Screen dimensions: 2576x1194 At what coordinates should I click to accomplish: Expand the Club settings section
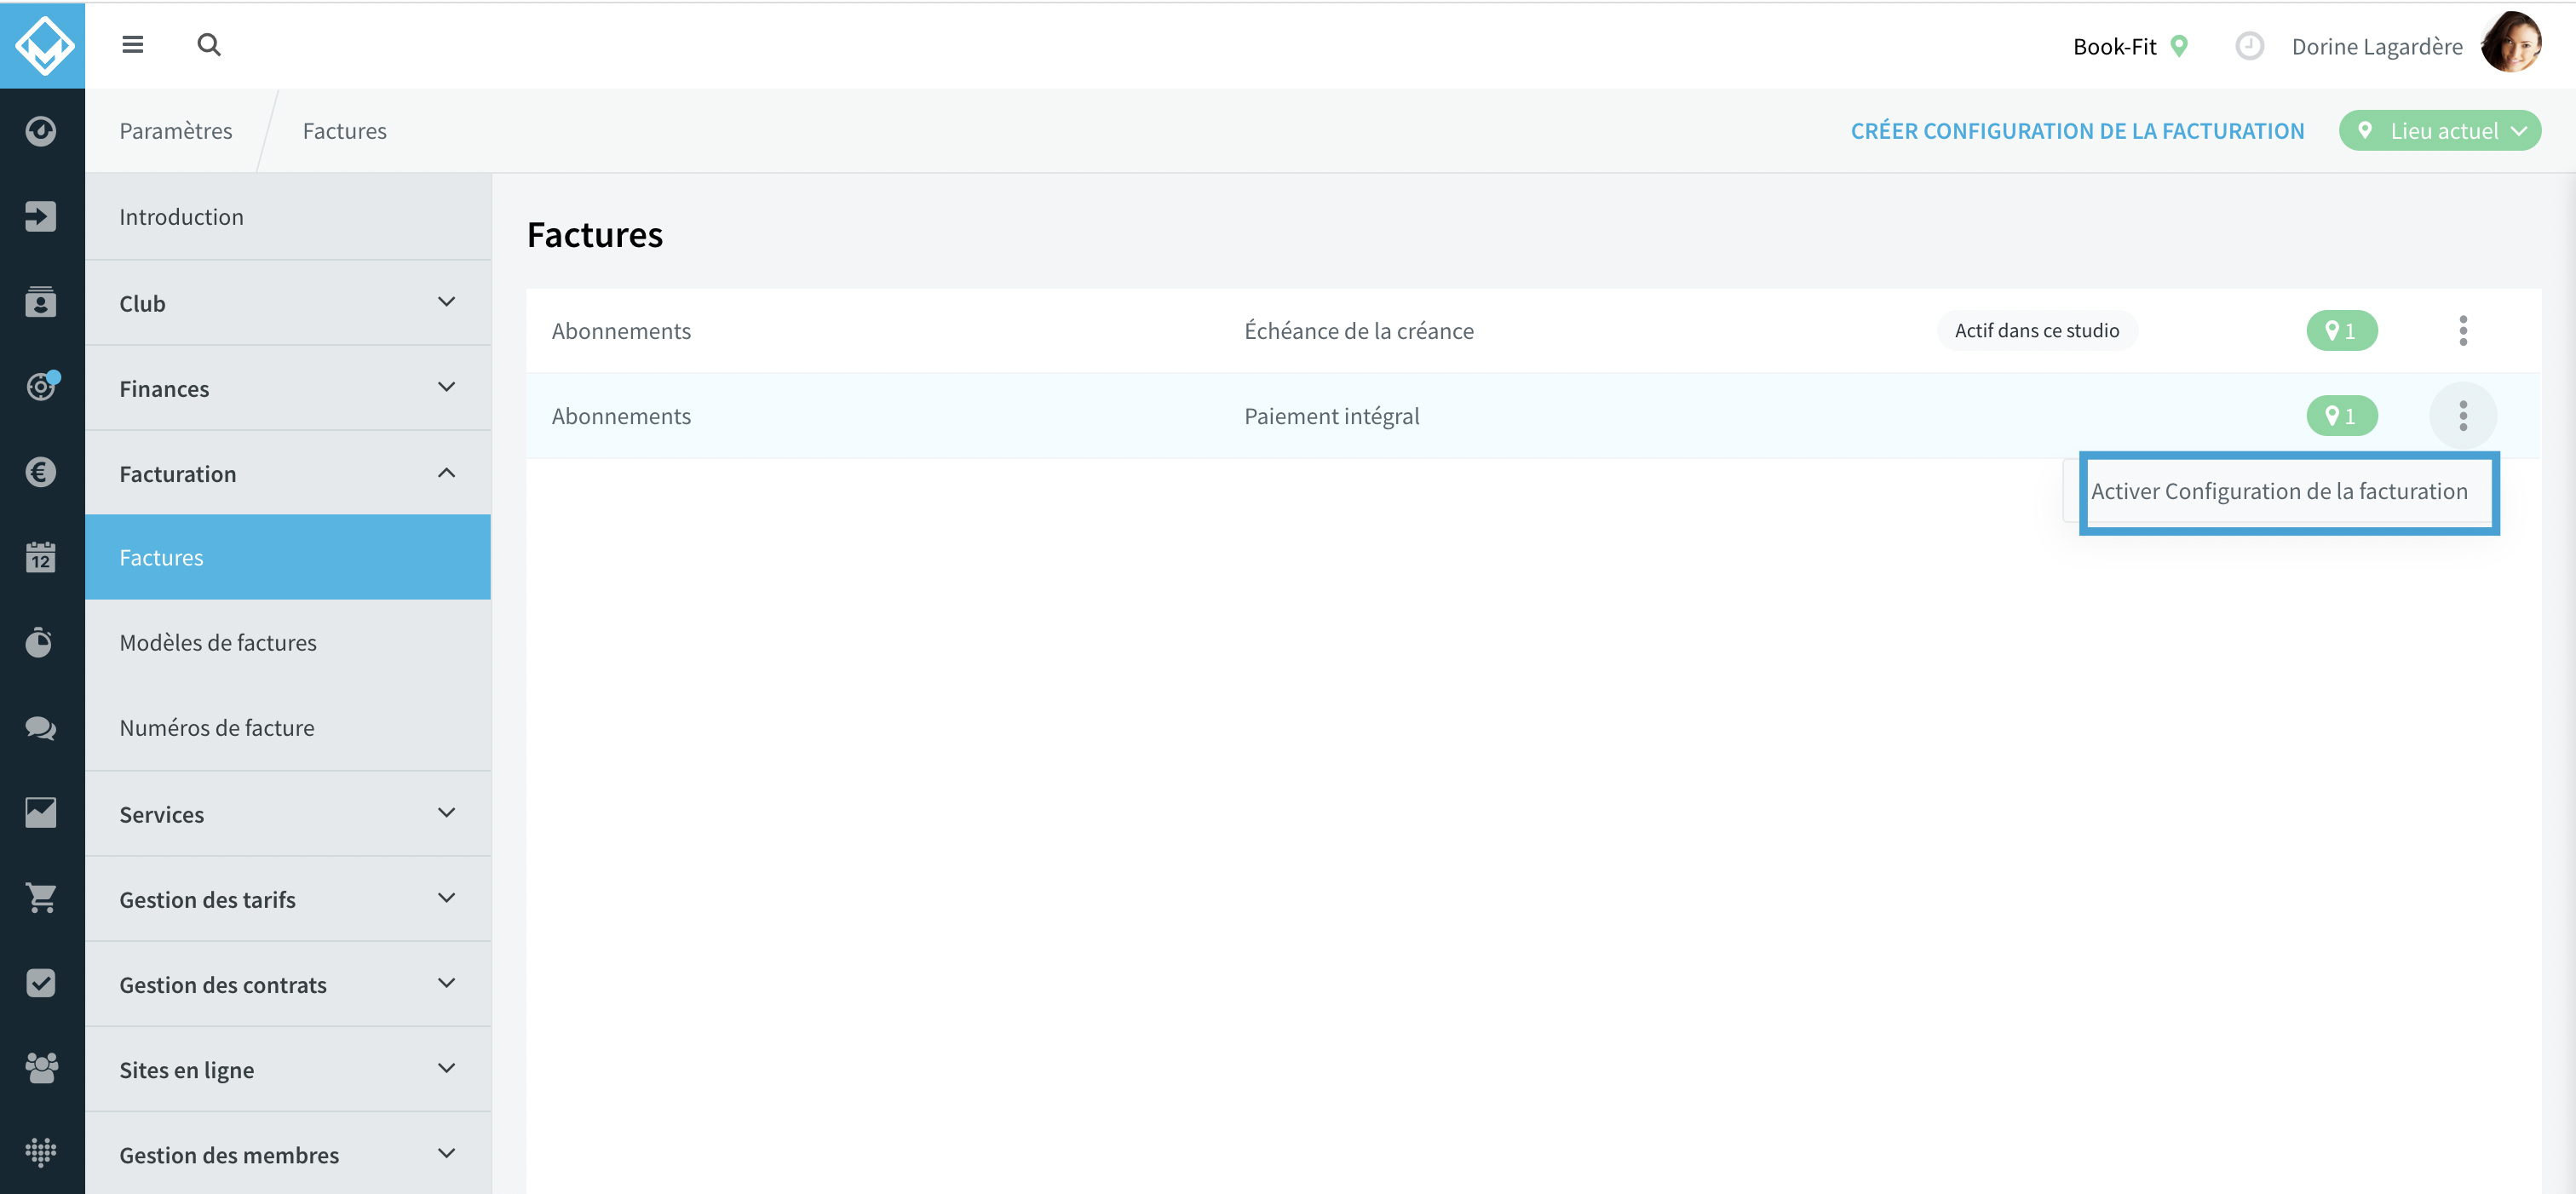pos(288,303)
